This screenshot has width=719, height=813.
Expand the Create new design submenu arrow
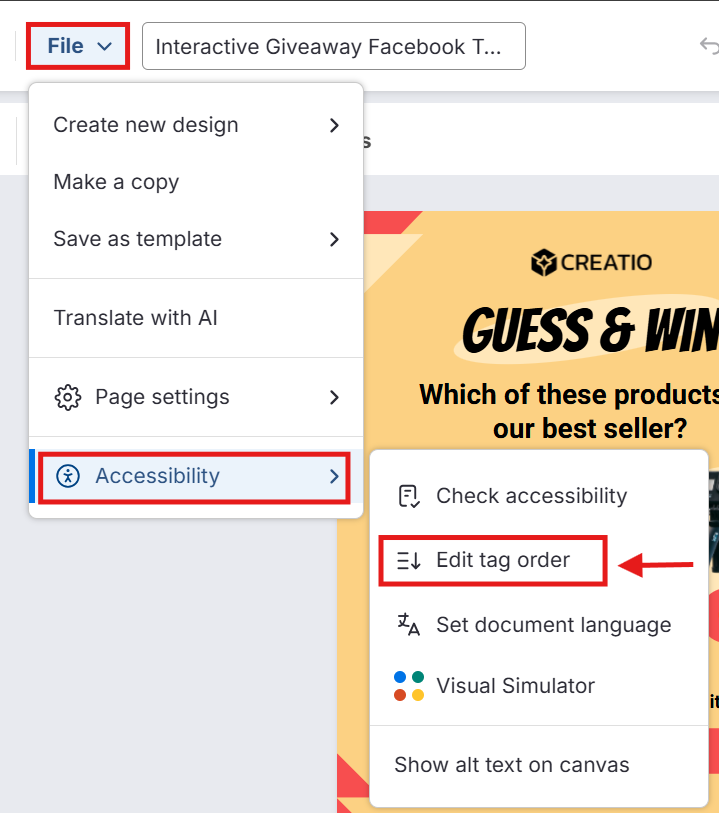tap(334, 125)
